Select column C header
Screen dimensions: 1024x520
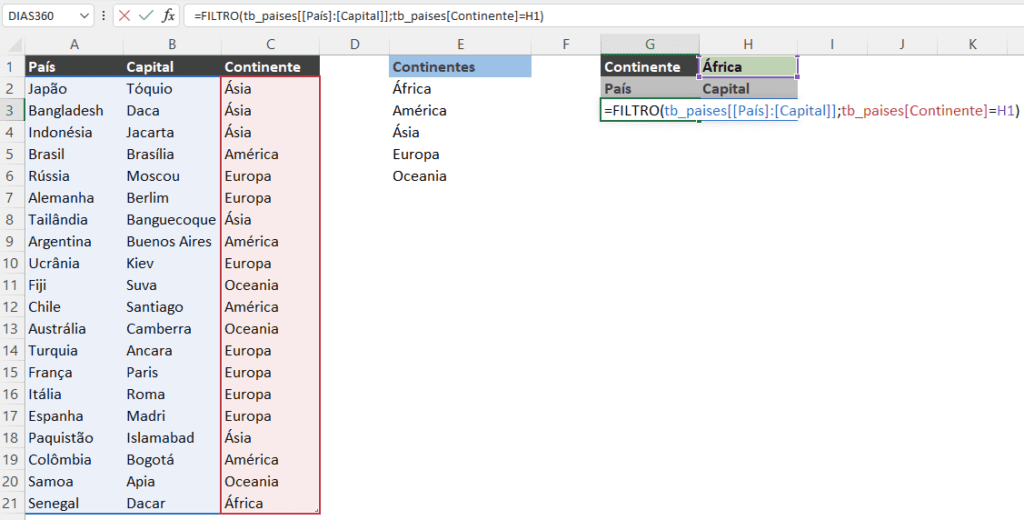click(270, 44)
